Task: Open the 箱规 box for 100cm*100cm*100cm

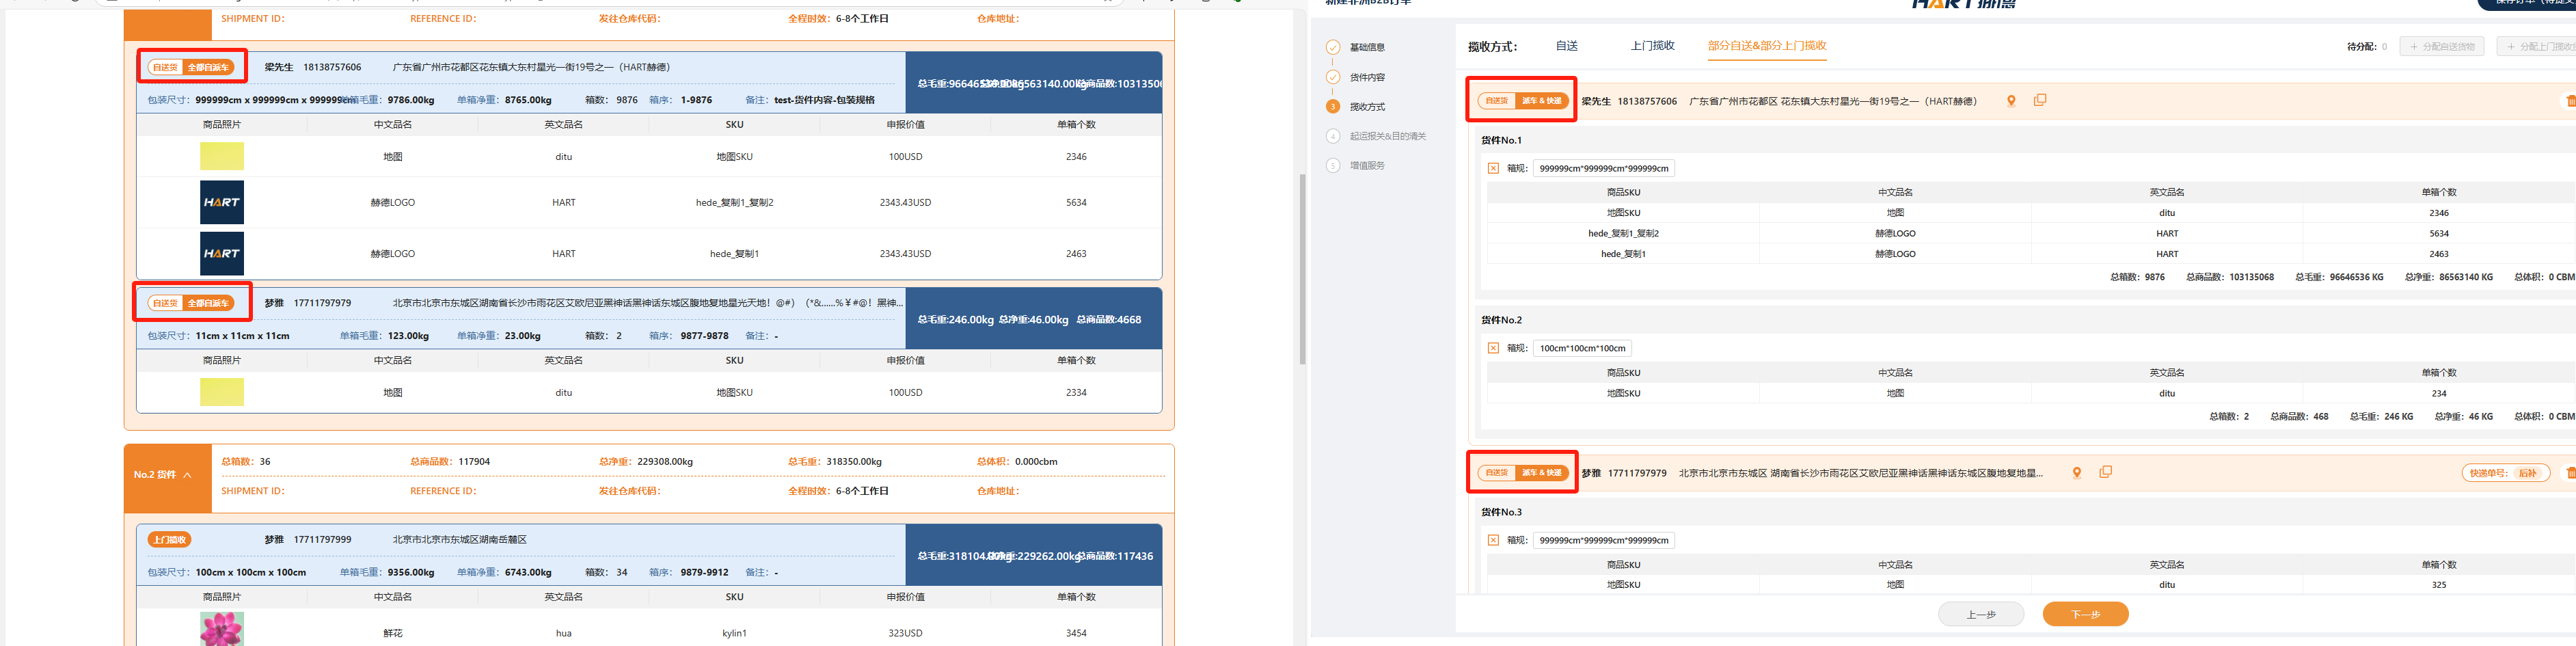Action: tap(1582, 349)
